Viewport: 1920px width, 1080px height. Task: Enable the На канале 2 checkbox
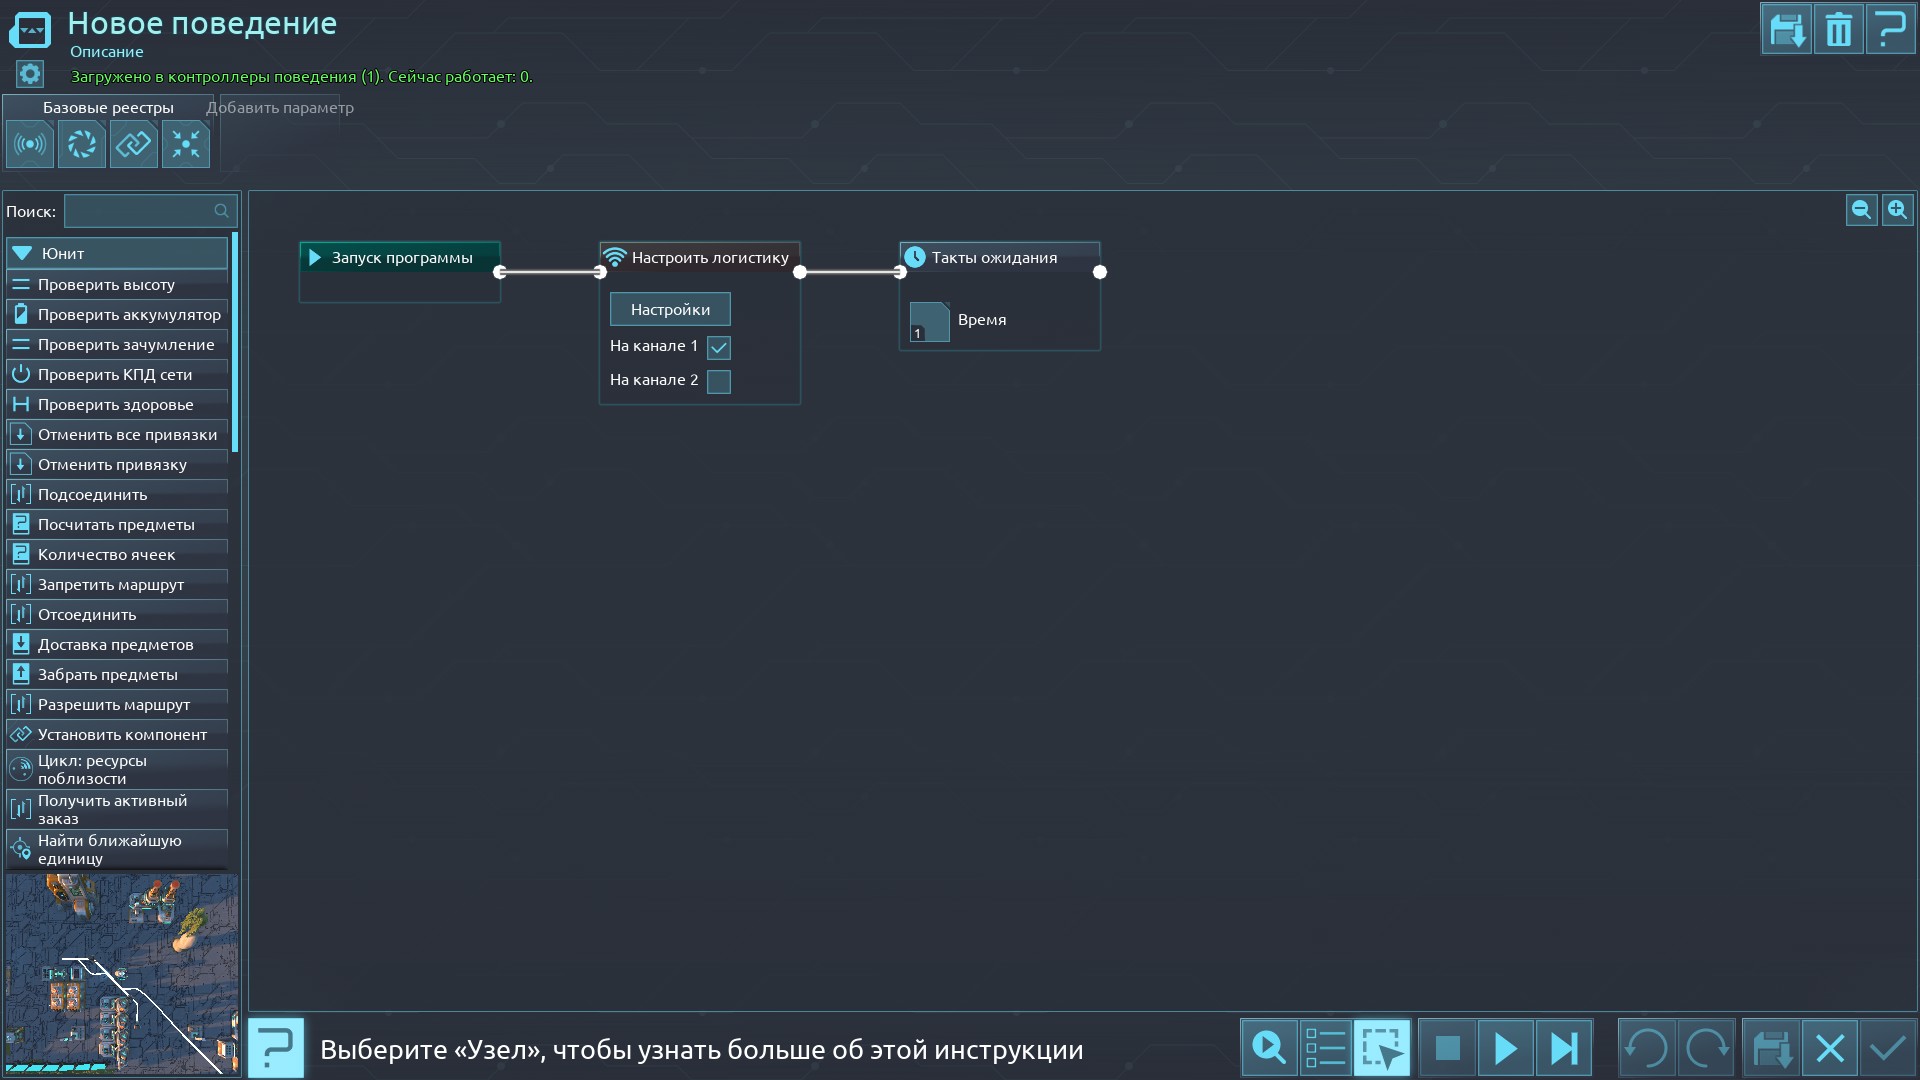pyautogui.click(x=719, y=381)
